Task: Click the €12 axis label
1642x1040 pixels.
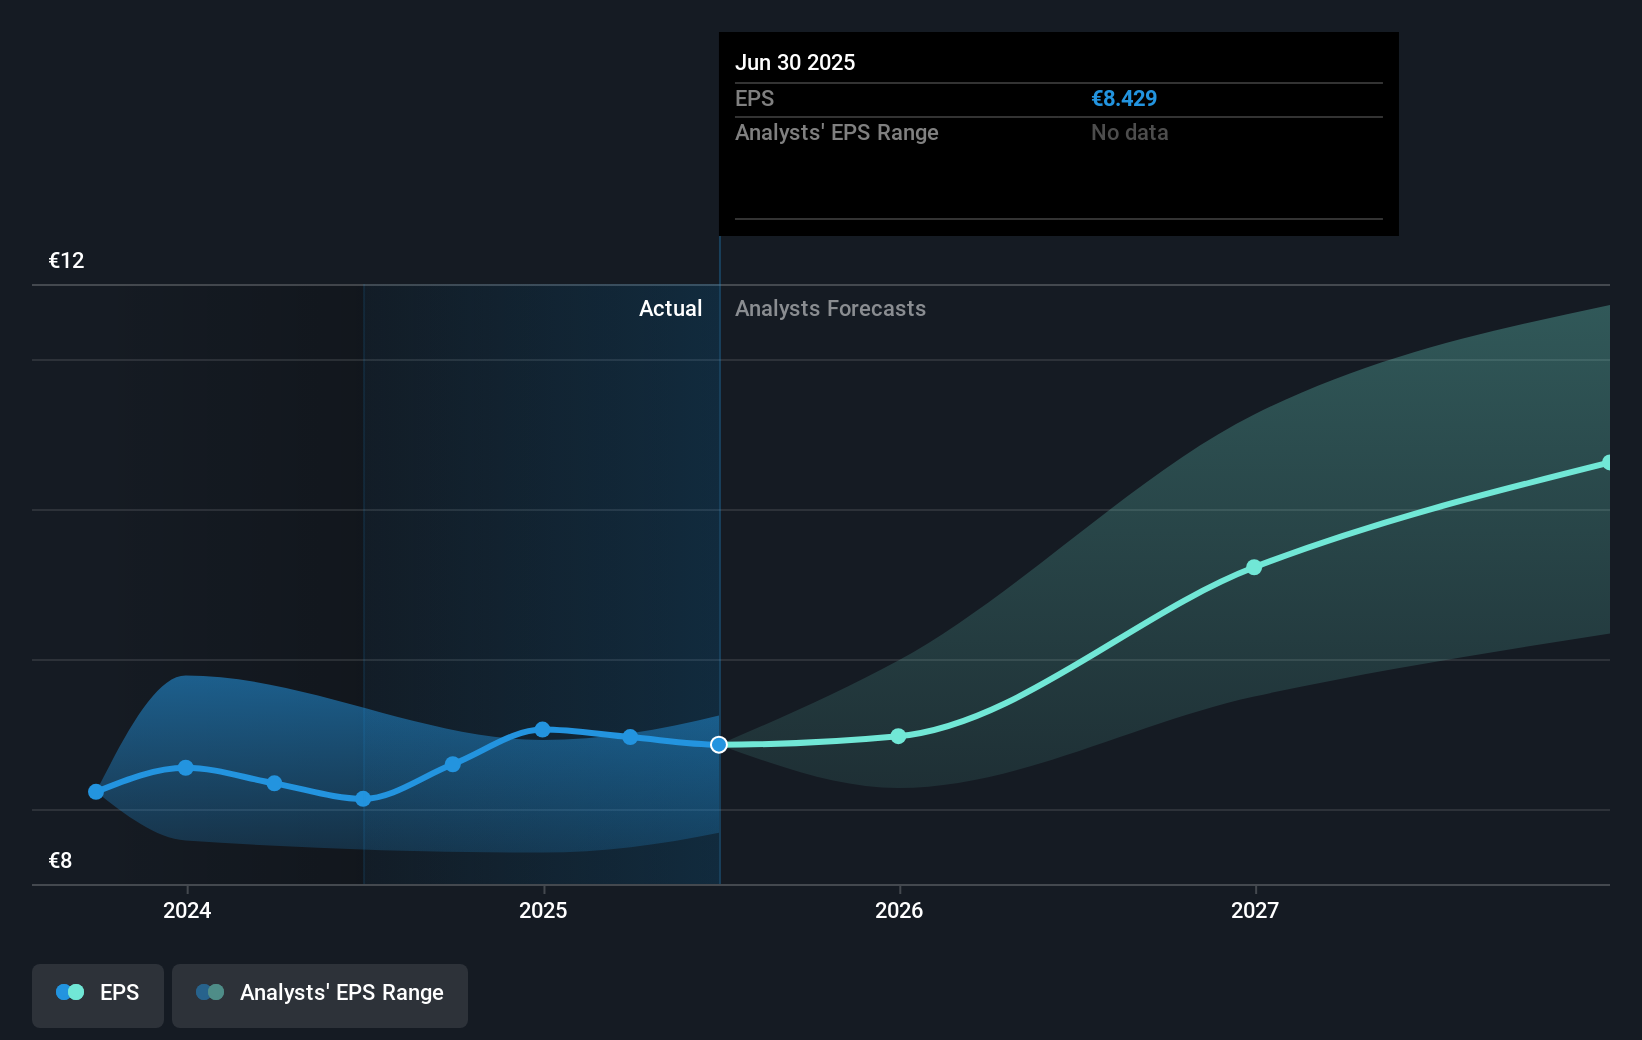Action: (x=65, y=260)
